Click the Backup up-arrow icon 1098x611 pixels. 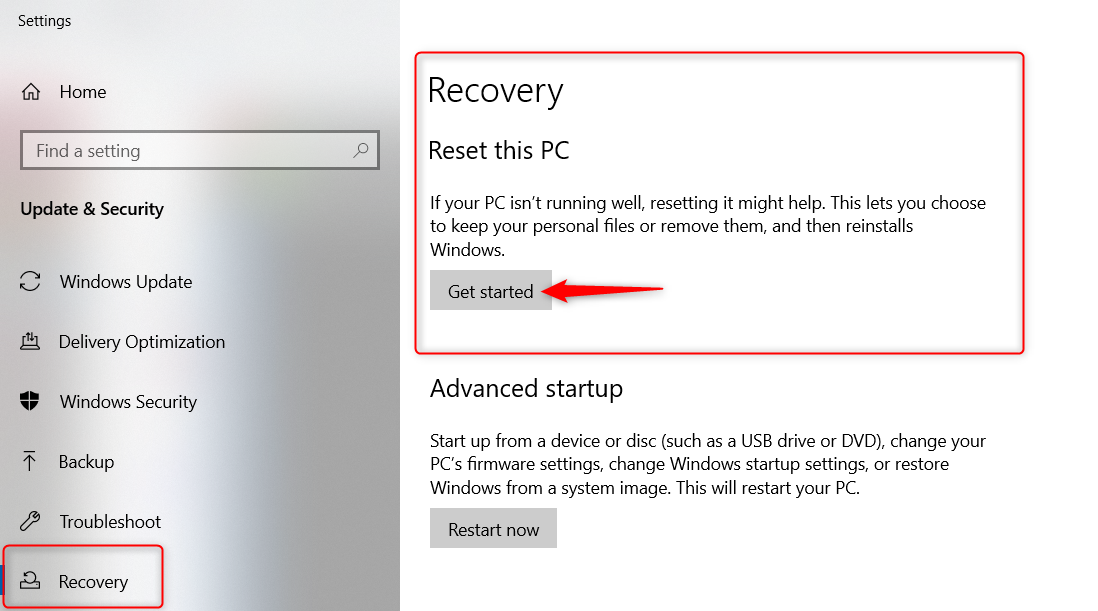click(31, 461)
